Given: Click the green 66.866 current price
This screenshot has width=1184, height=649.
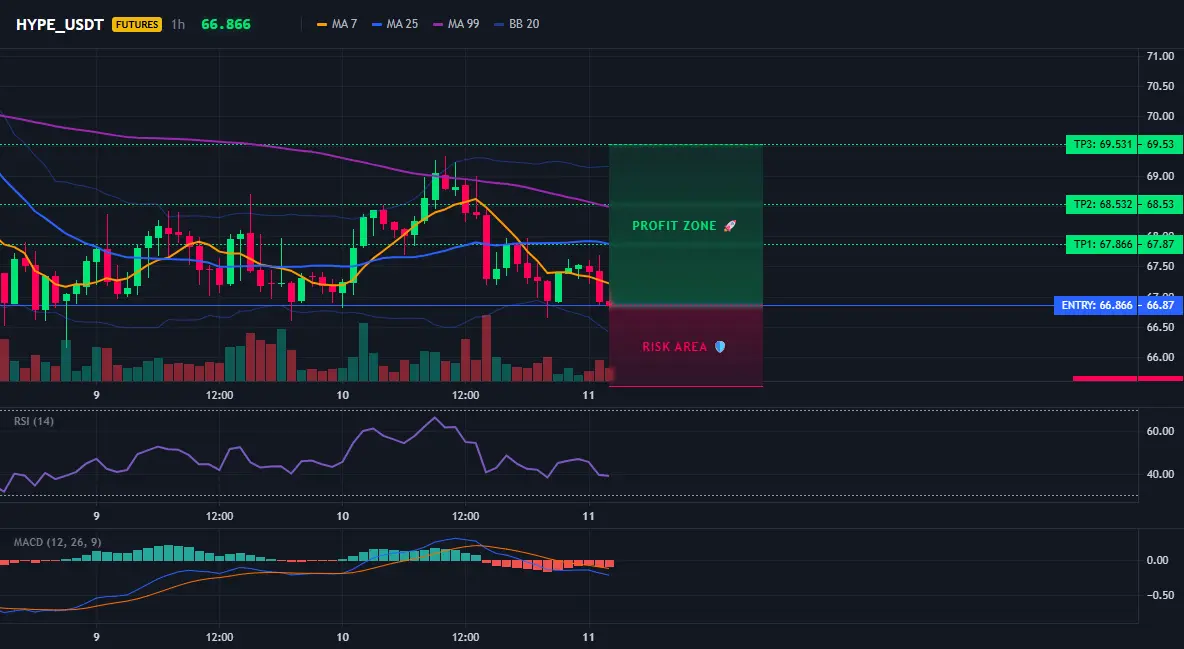Looking at the screenshot, I should click(226, 24).
